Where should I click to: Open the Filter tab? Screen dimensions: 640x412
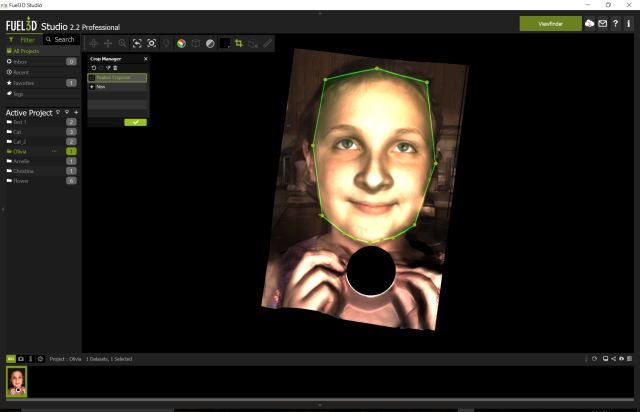coord(23,39)
